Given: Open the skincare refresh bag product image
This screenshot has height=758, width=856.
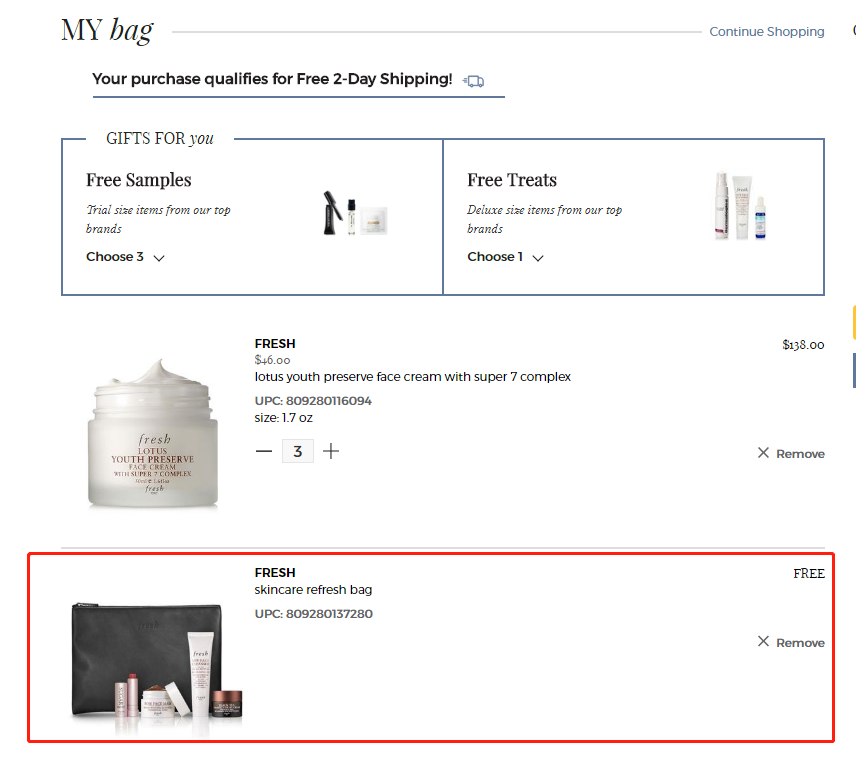Looking at the screenshot, I should (x=157, y=667).
